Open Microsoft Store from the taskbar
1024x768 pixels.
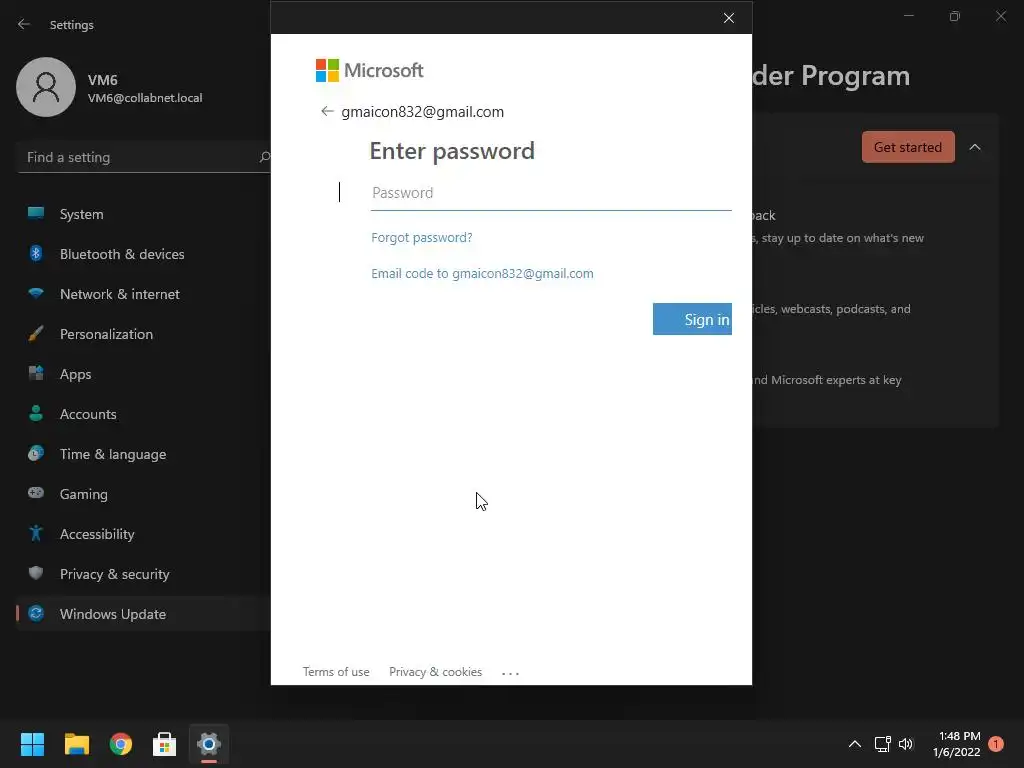tap(165, 744)
